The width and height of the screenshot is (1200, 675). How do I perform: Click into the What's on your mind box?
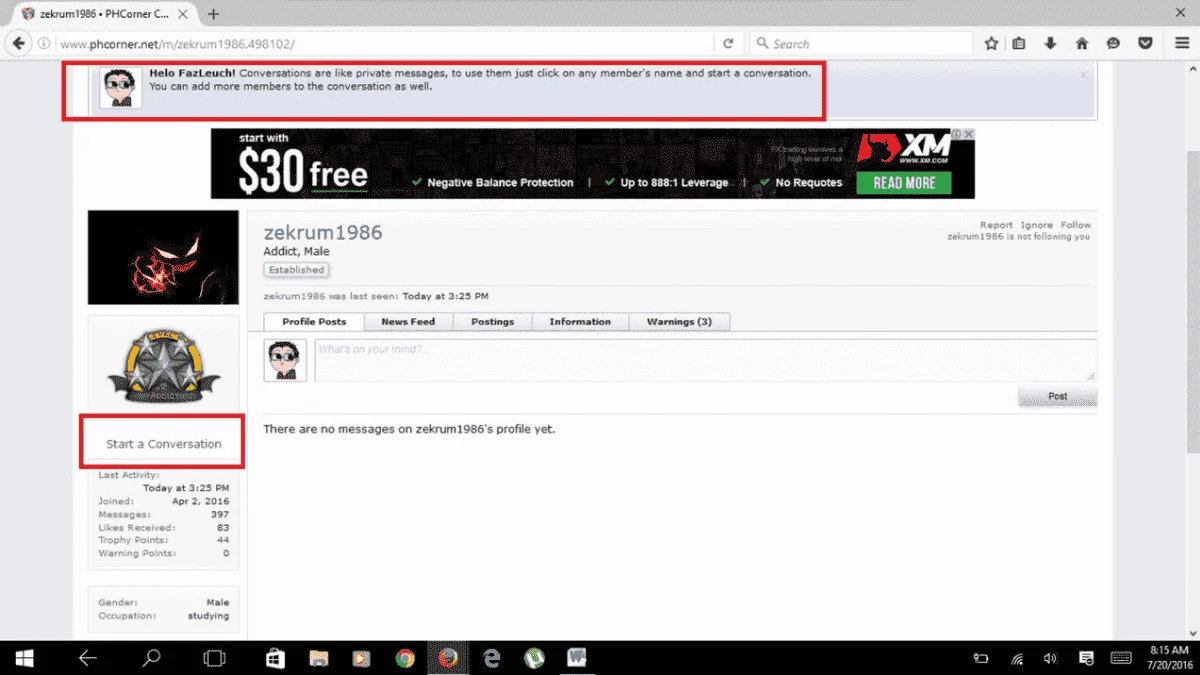[x=705, y=360]
